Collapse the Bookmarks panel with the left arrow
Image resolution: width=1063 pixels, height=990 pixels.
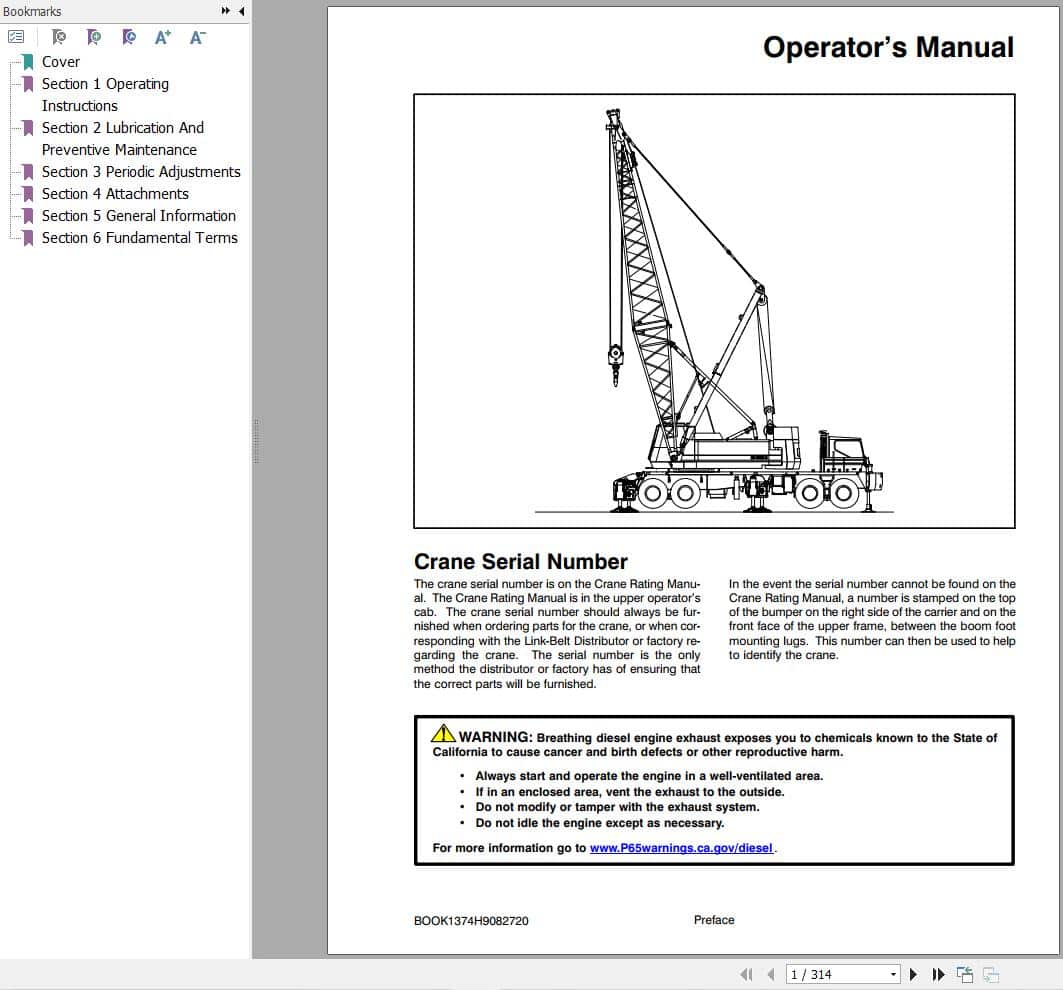coord(239,11)
